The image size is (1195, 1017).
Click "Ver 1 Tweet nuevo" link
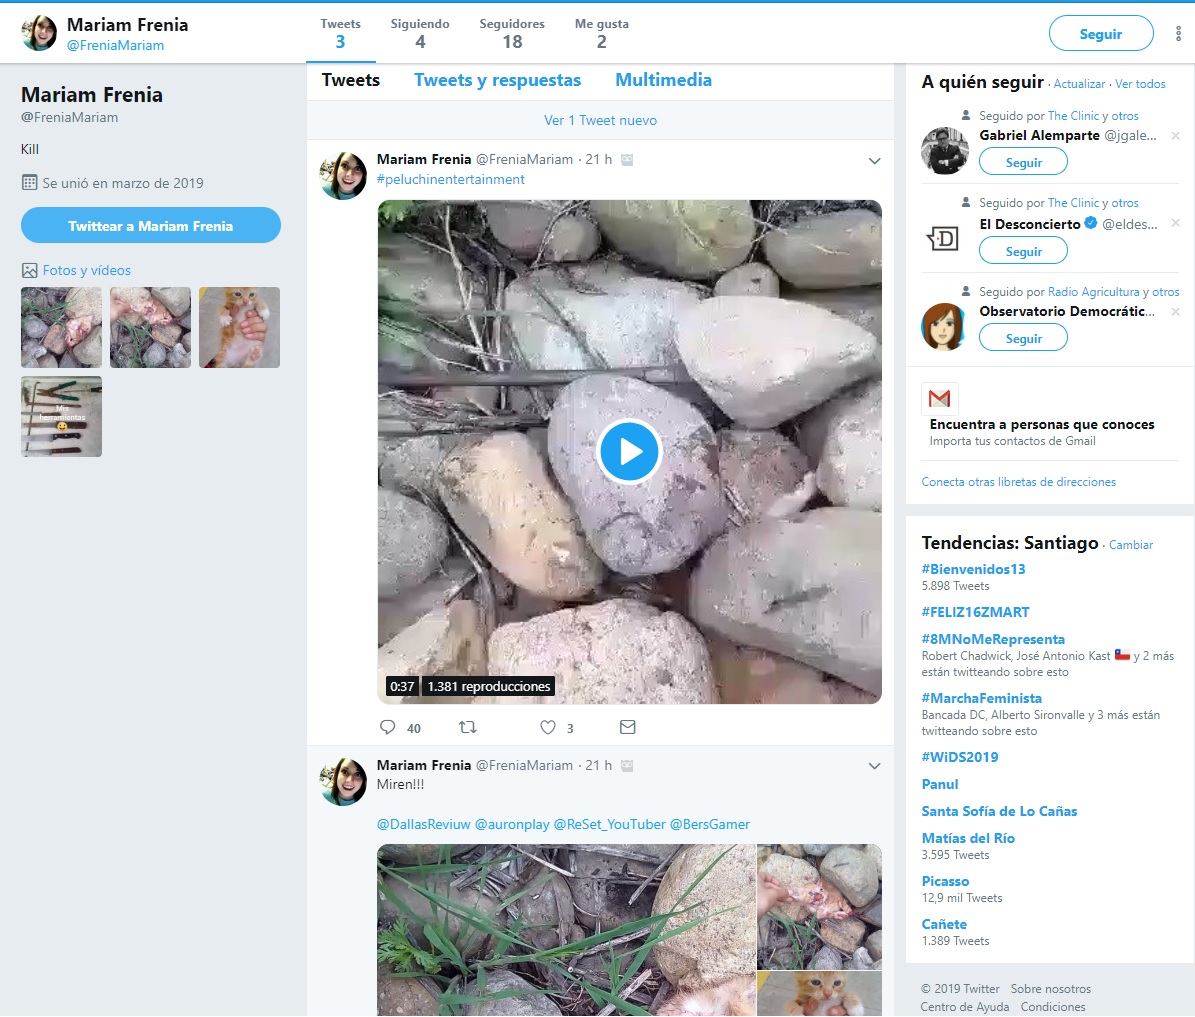pyautogui.click(x=600, y=120)
